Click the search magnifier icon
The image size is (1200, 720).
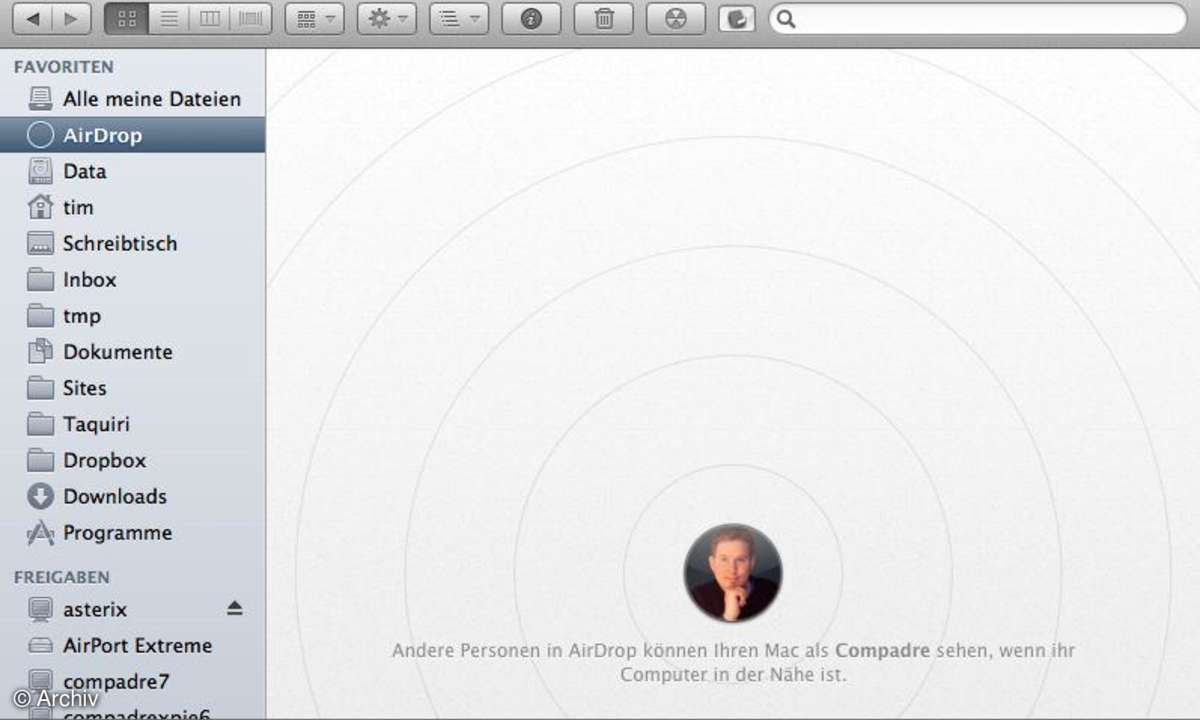(787, 18)
